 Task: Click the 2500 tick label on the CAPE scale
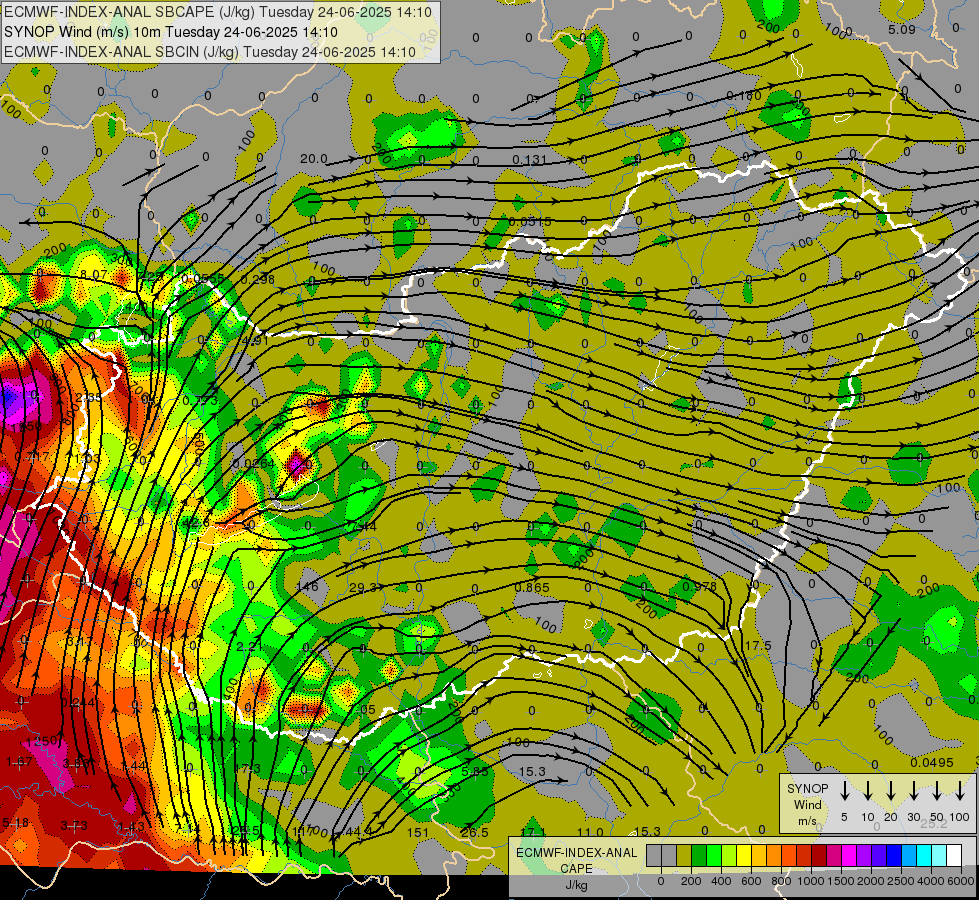pyautogui.click(x=901, y=881)
